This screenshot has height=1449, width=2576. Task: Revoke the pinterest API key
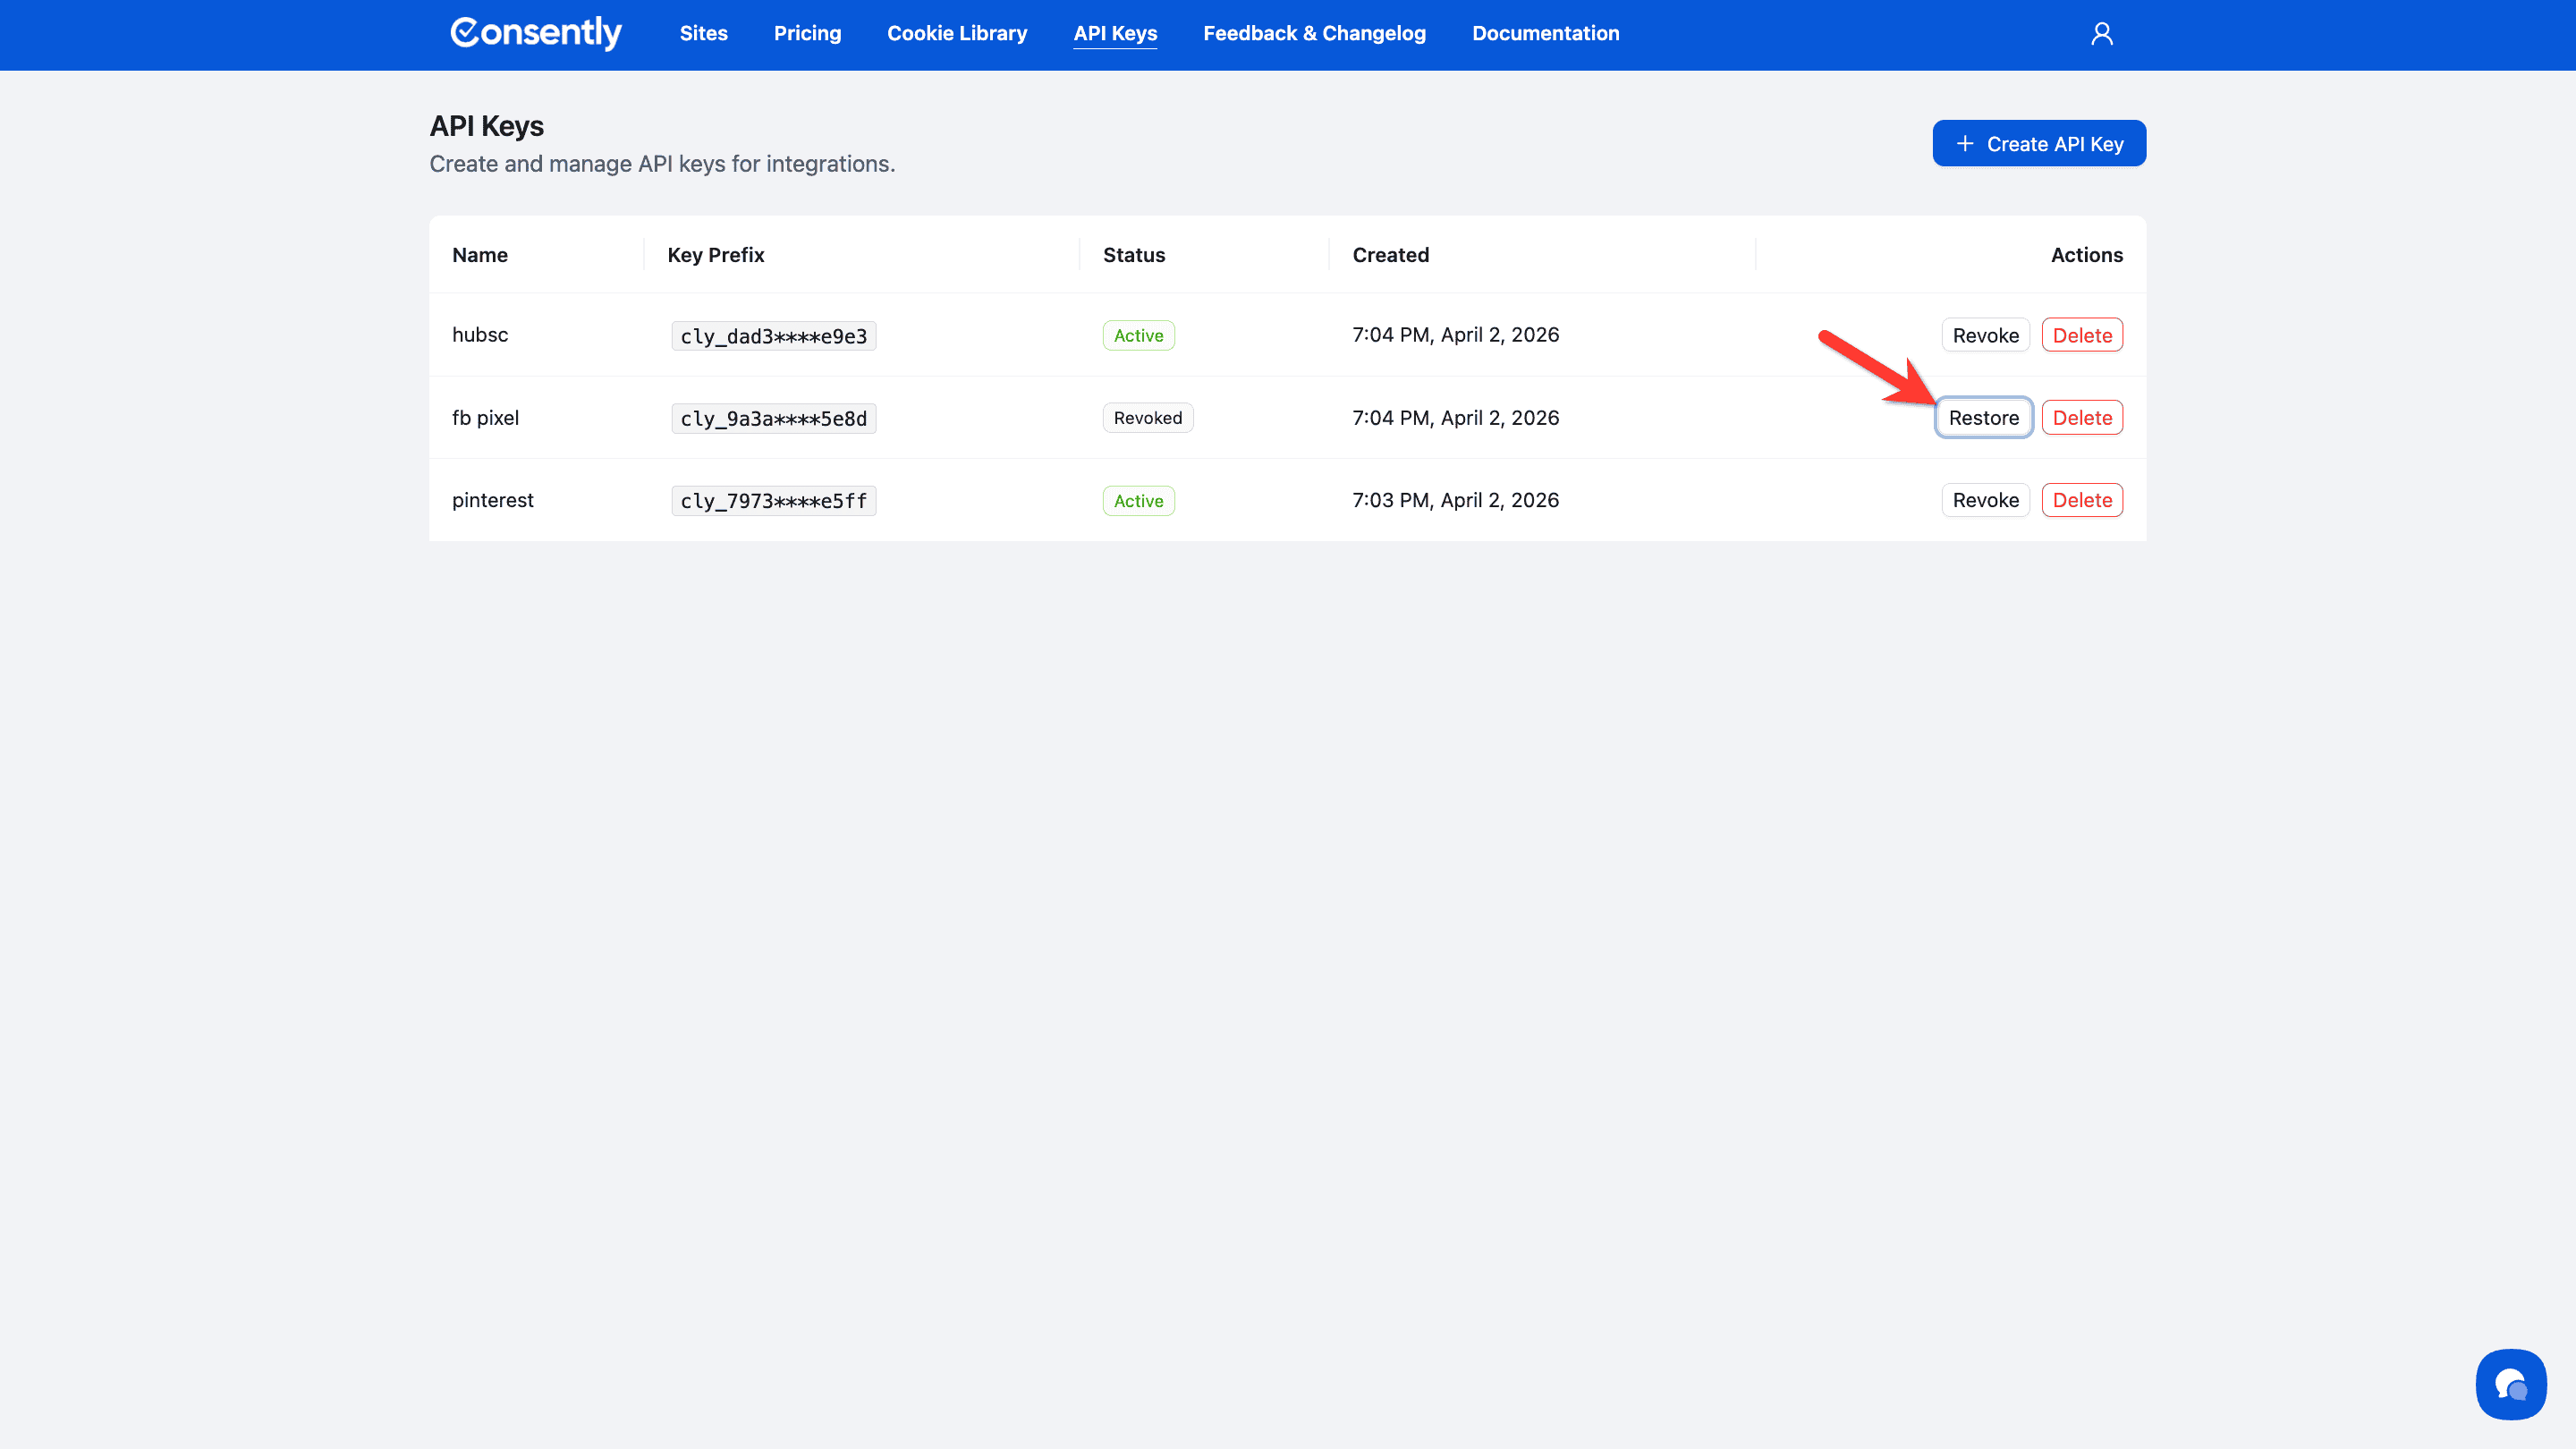[x=1985, y=500]
